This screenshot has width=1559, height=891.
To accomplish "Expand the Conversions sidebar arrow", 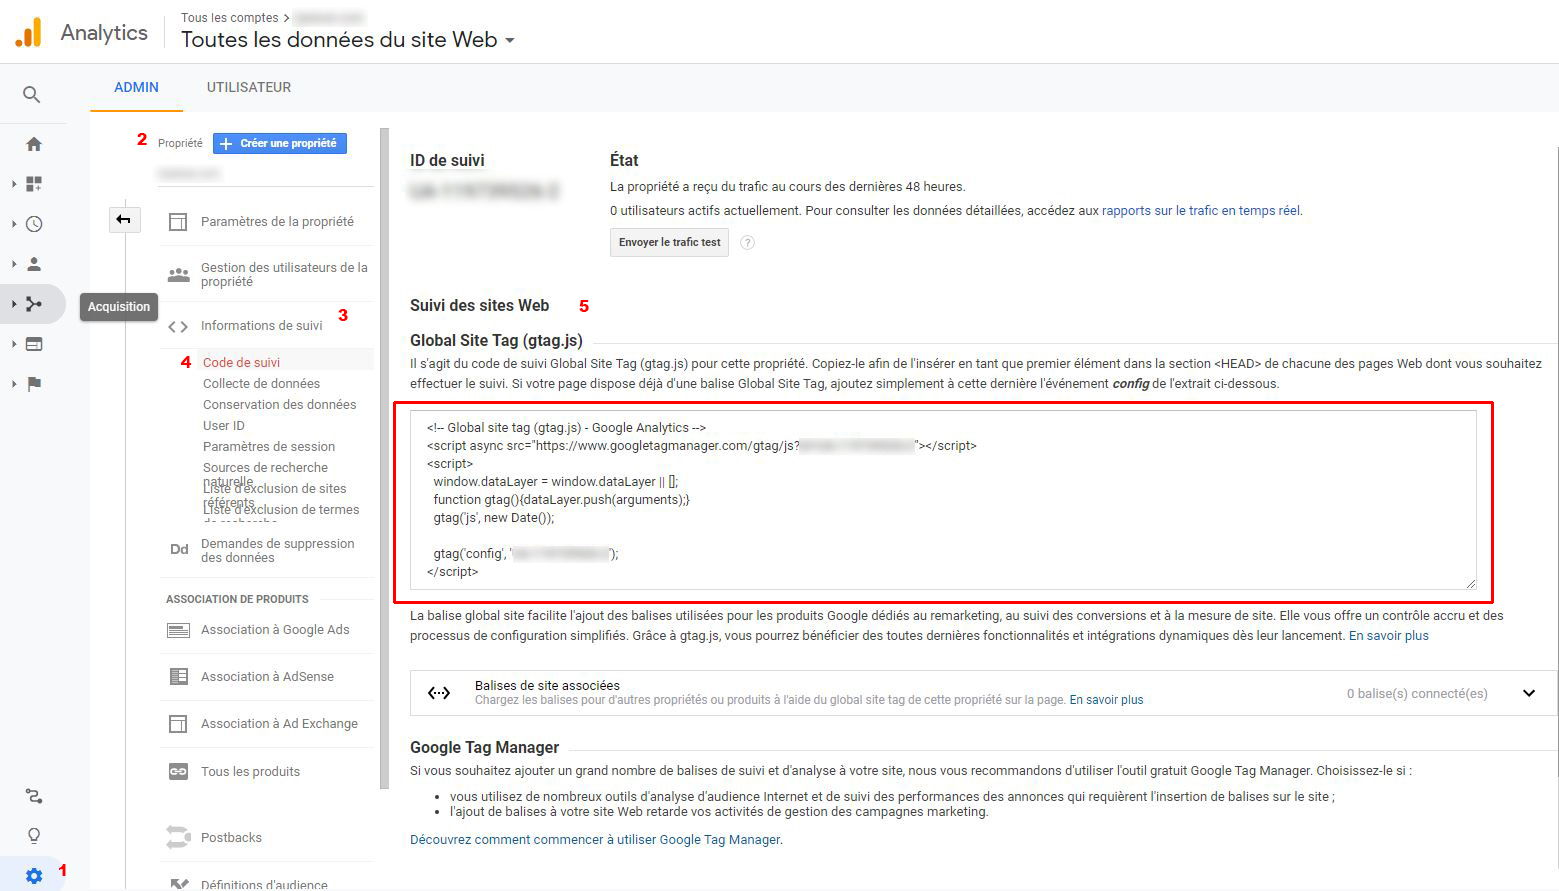I will 14,384.
